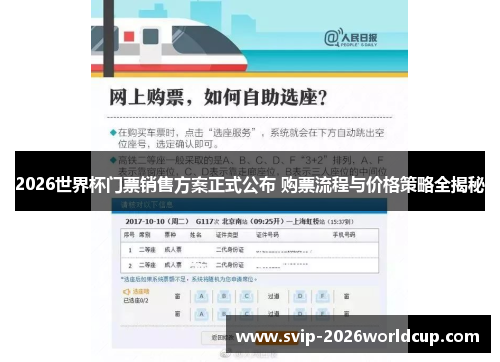This screenshot has height=362, width=500.
Task: Click the 选座服务 instruction paragraph
Action: coord(247,138)
